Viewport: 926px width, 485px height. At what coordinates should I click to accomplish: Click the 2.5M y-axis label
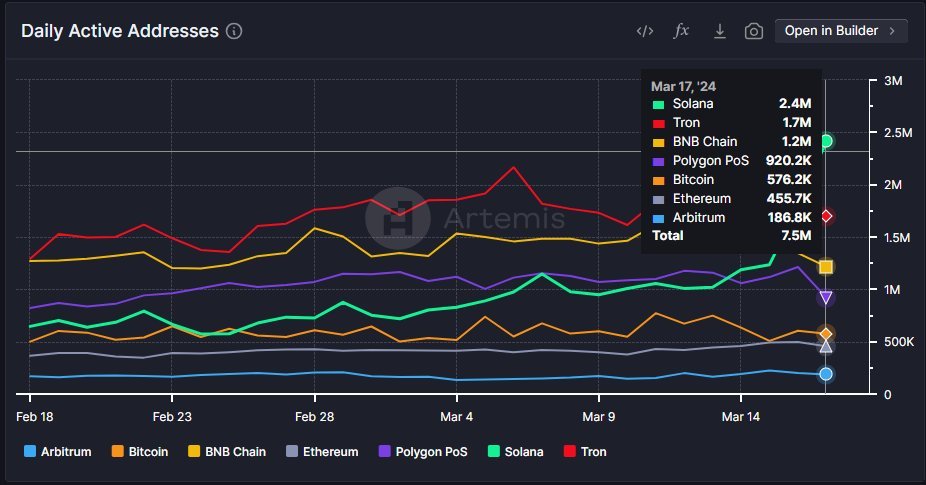tap(898, 132)
